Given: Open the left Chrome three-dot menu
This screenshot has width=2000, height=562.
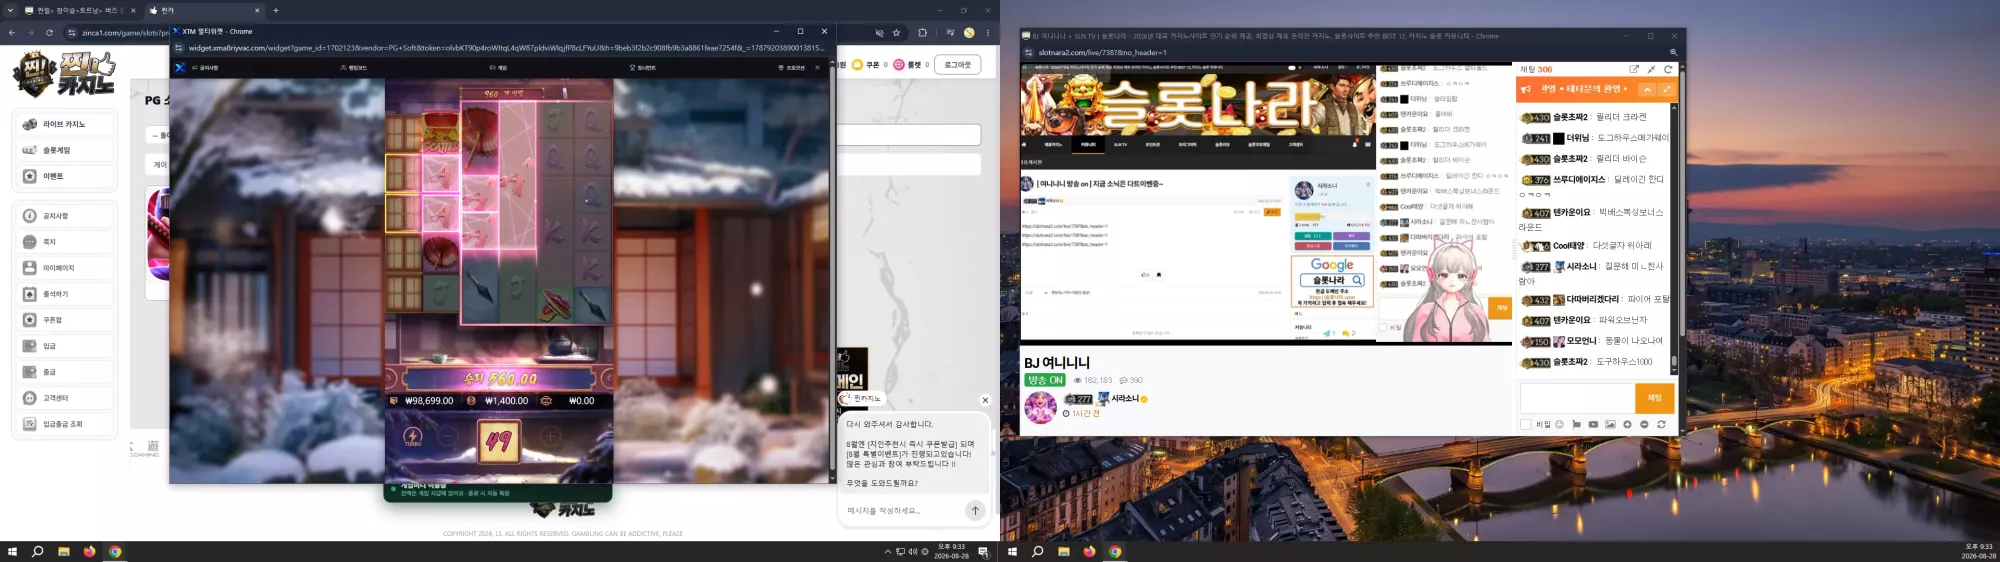Looking at the screenshot, I should click(988, 33).
